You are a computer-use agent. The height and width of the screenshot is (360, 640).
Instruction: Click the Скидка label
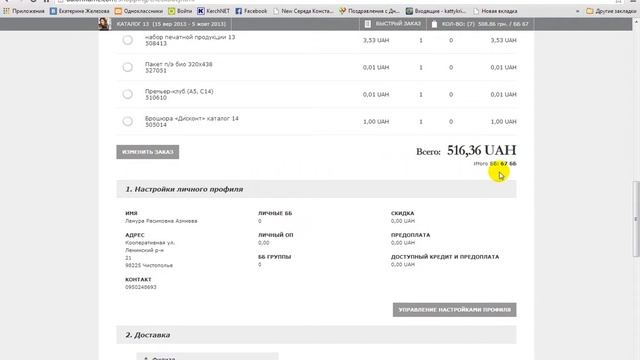pyautogui.click(x=402, y=213)
